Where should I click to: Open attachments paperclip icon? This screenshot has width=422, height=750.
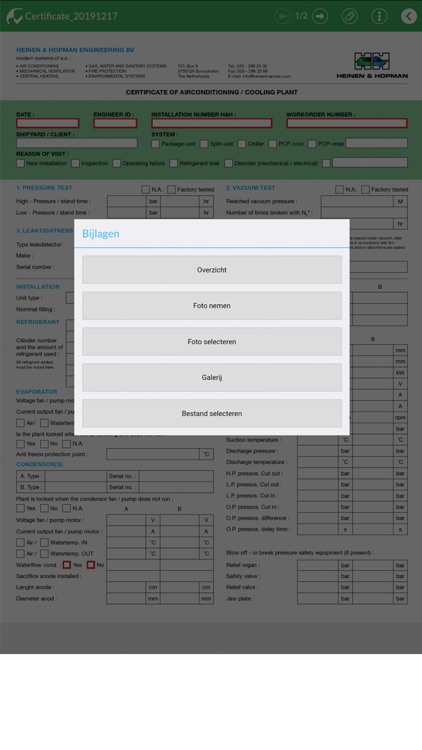350,16
